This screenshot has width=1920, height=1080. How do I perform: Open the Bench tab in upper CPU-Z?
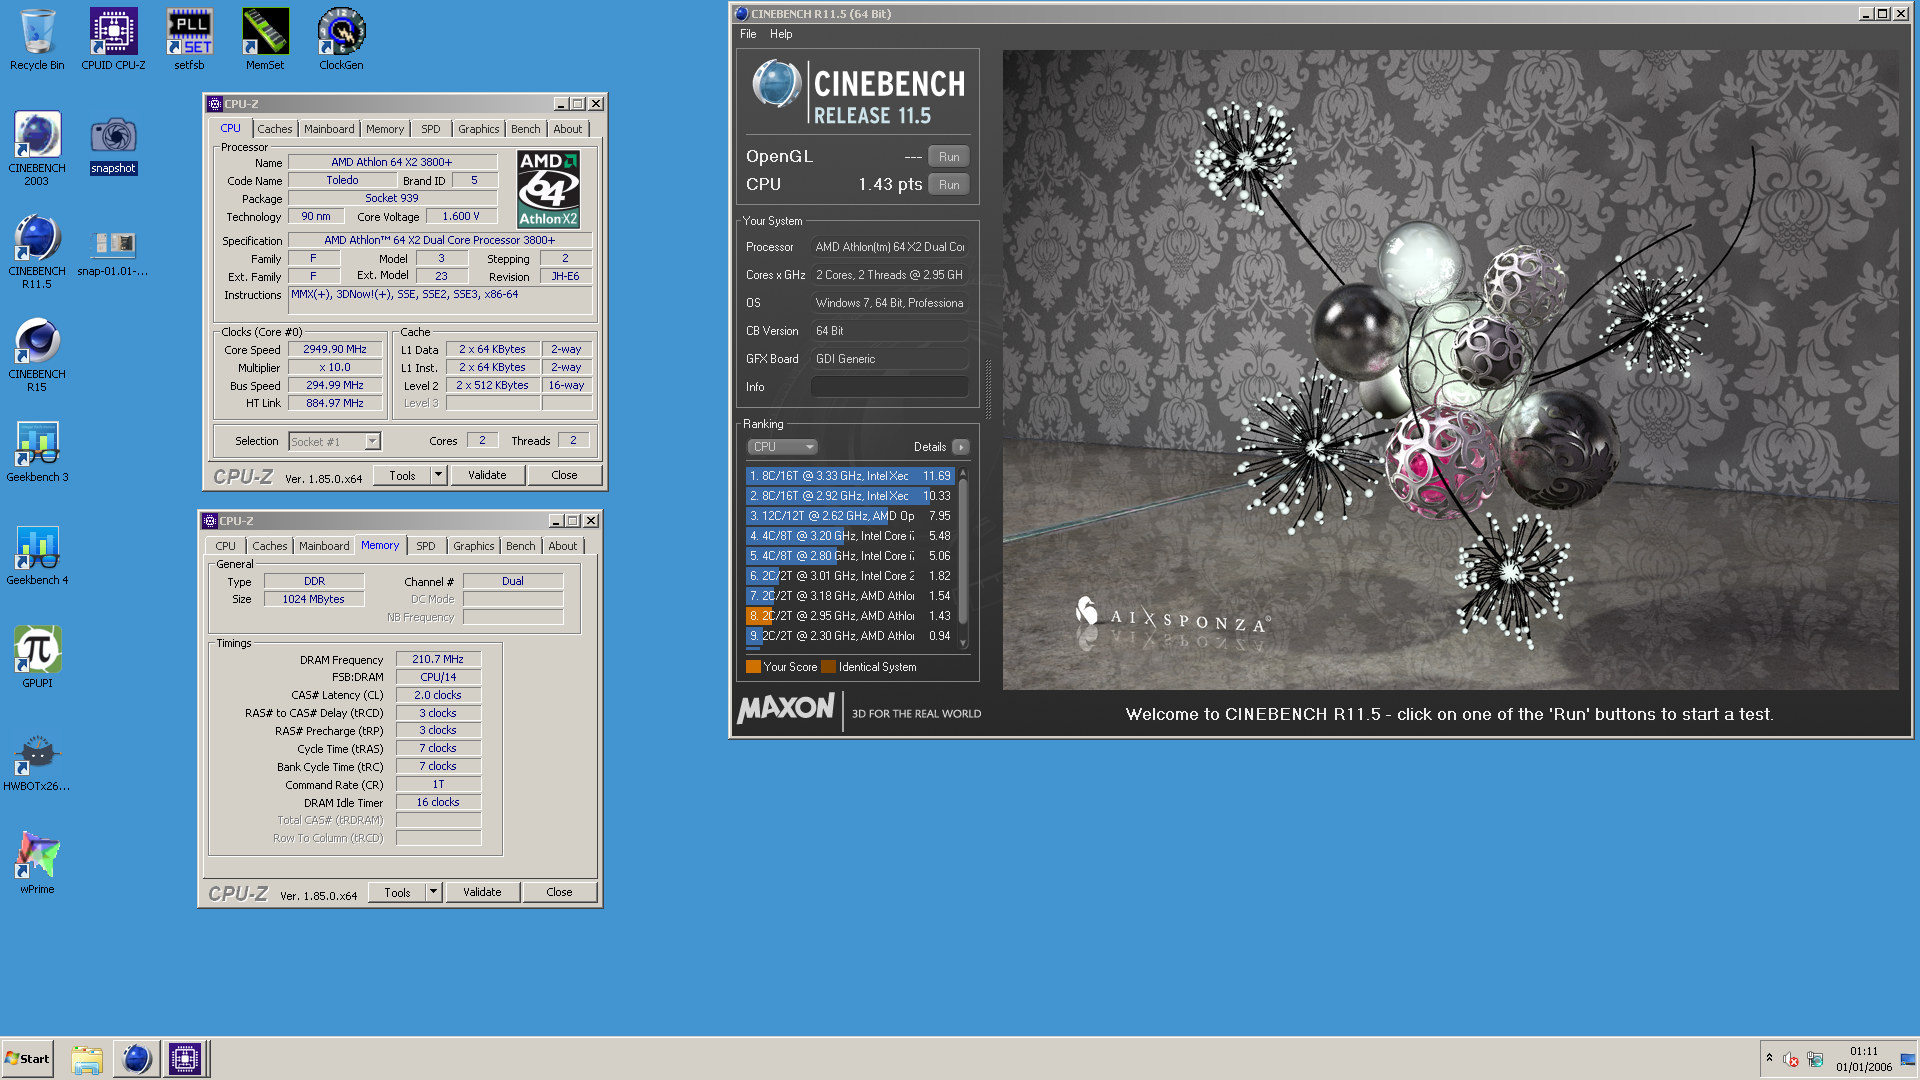(x=525, y=129)
